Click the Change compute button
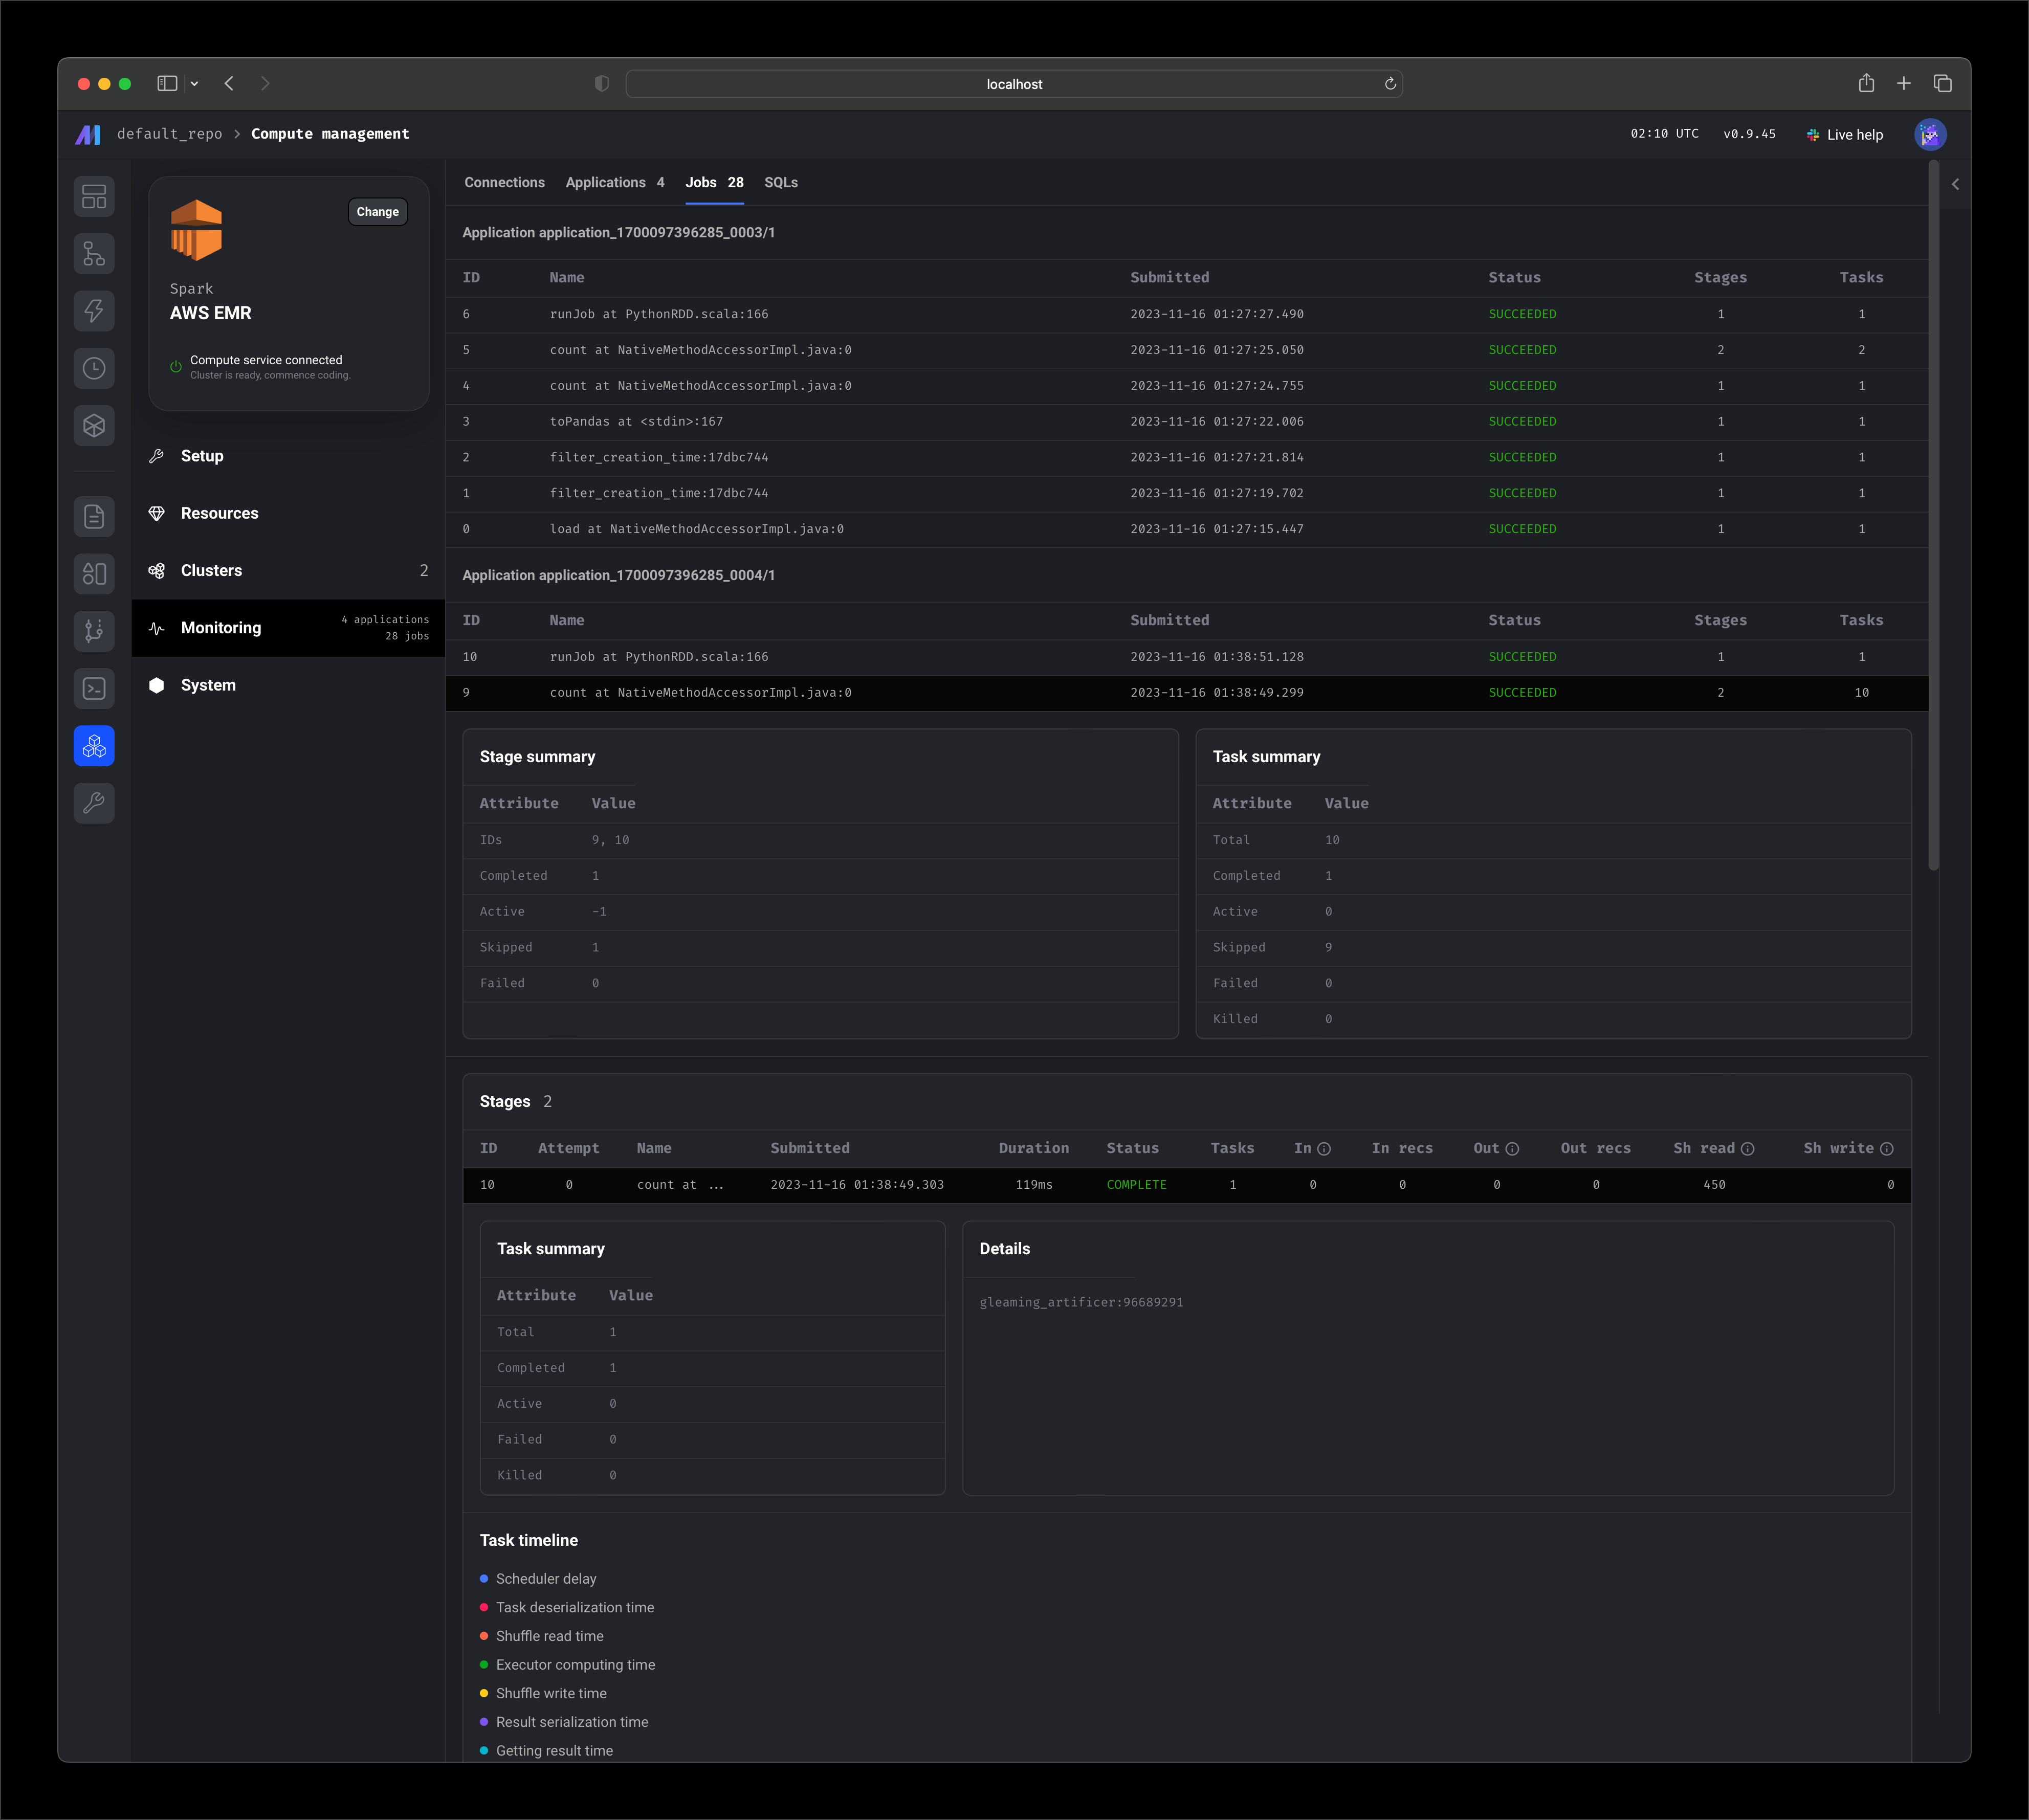The width and height of the screenshot is (2029, 1820). coord(378,212)
